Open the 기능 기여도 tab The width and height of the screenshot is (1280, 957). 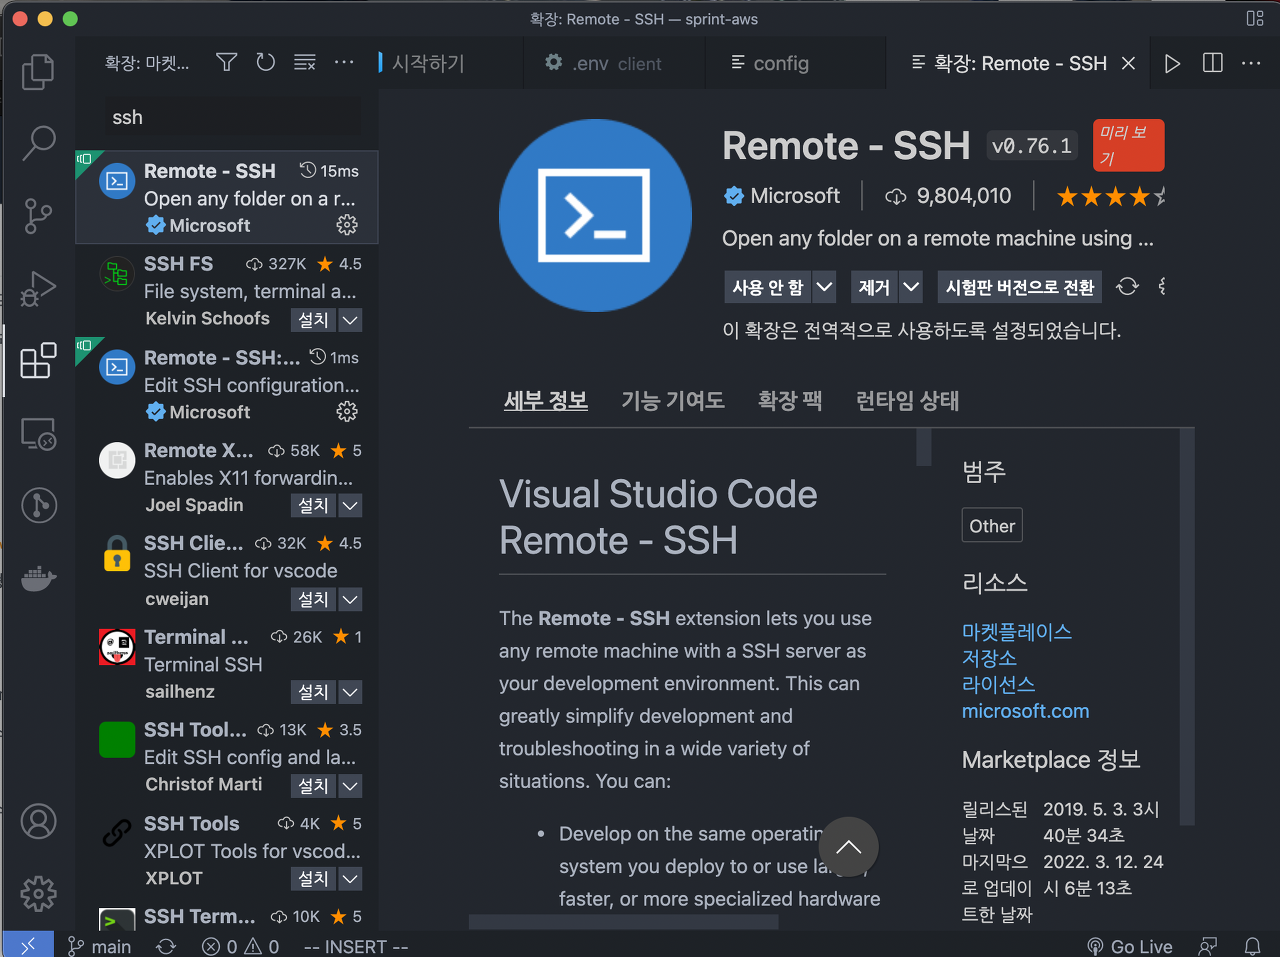tap(673, 401)
